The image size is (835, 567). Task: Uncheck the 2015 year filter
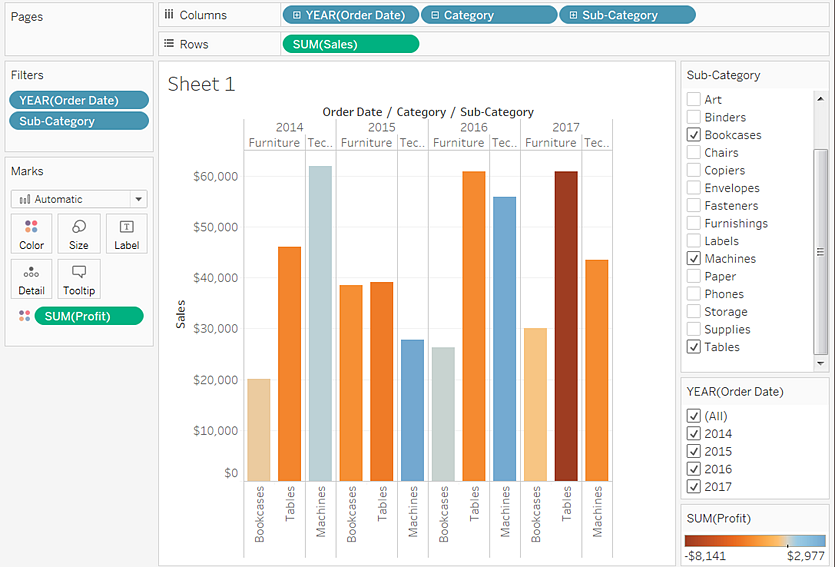[694, 451]
